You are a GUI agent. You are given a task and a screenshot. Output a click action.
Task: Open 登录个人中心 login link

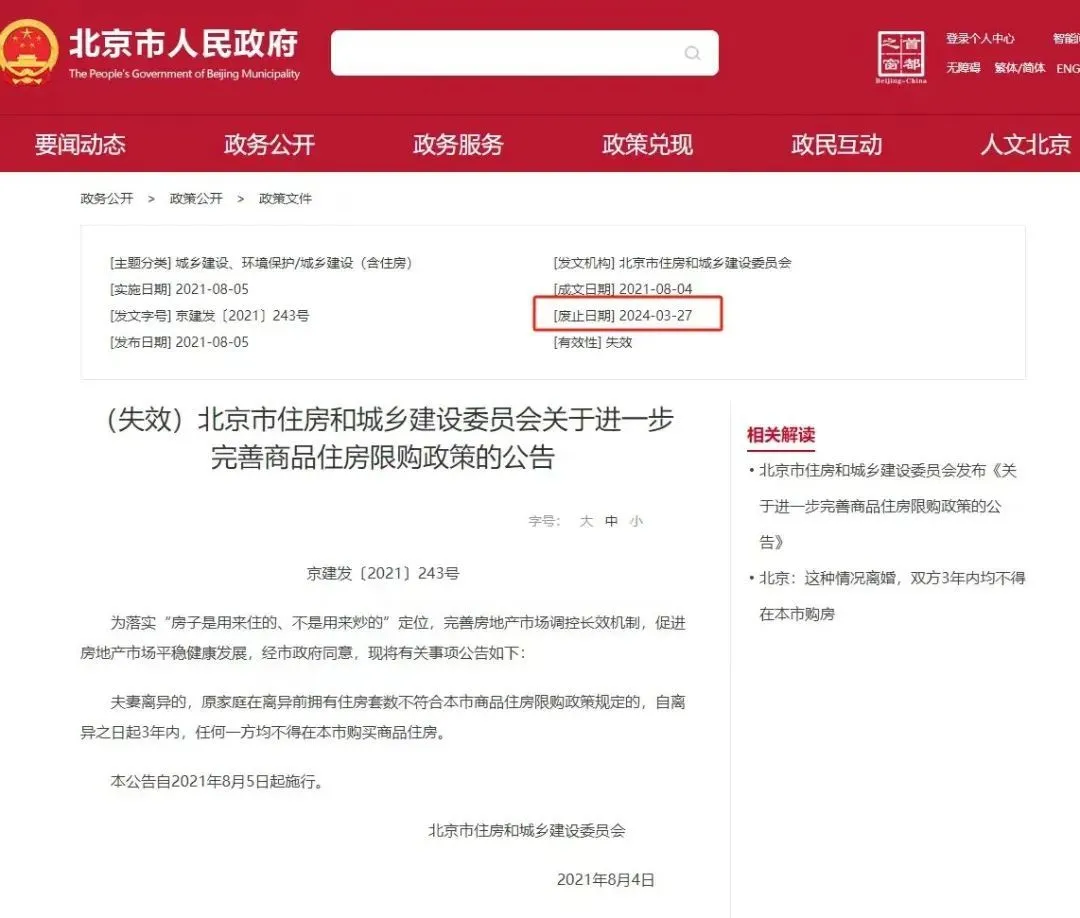(x=981, y=38)
